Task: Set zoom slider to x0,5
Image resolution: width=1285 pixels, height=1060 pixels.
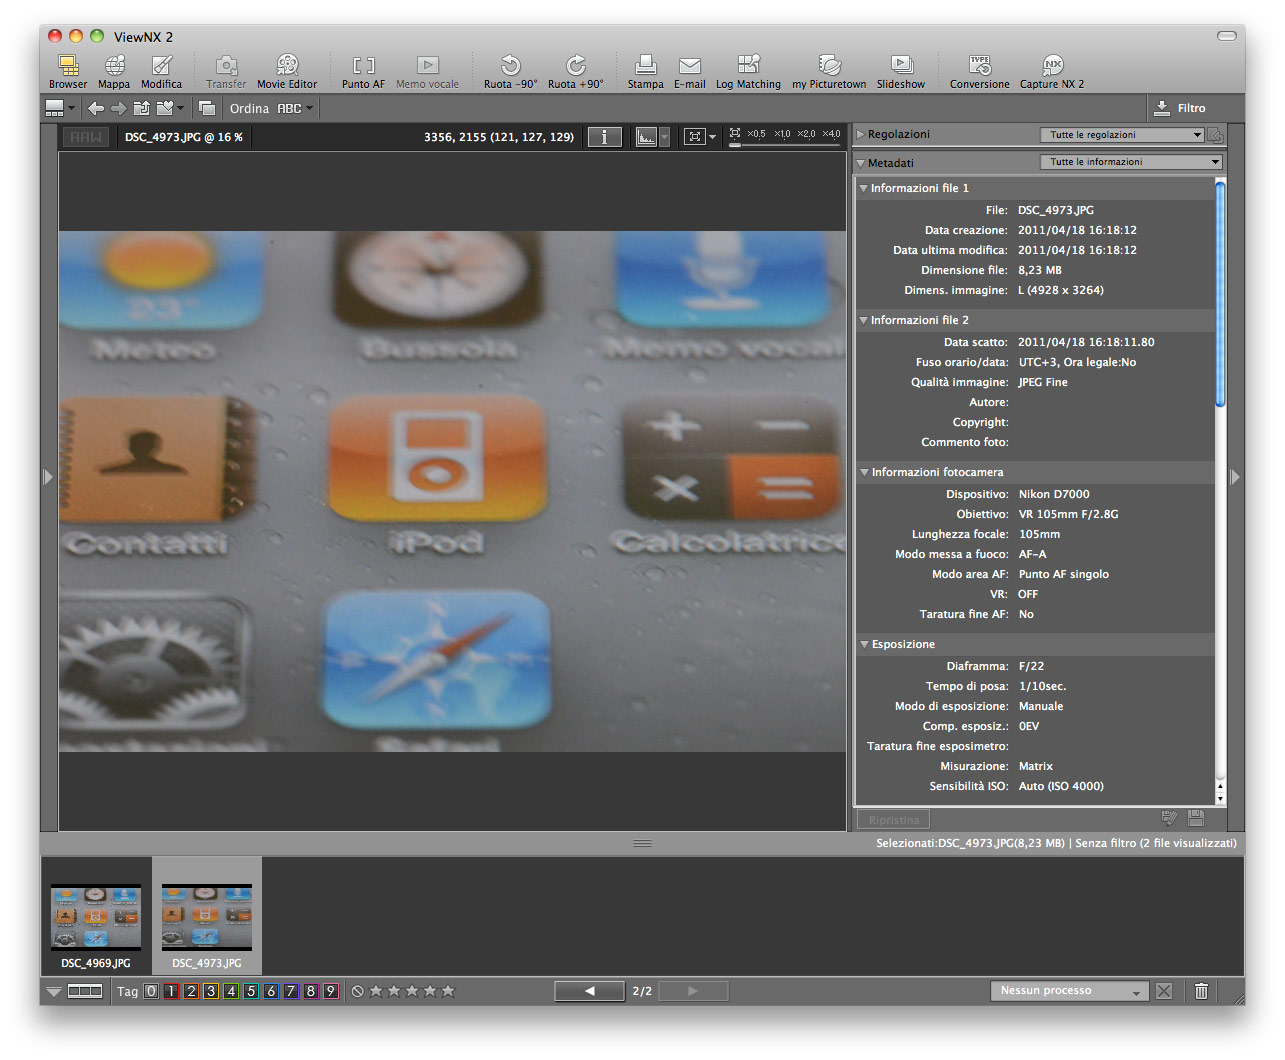Action: (756, 134)
